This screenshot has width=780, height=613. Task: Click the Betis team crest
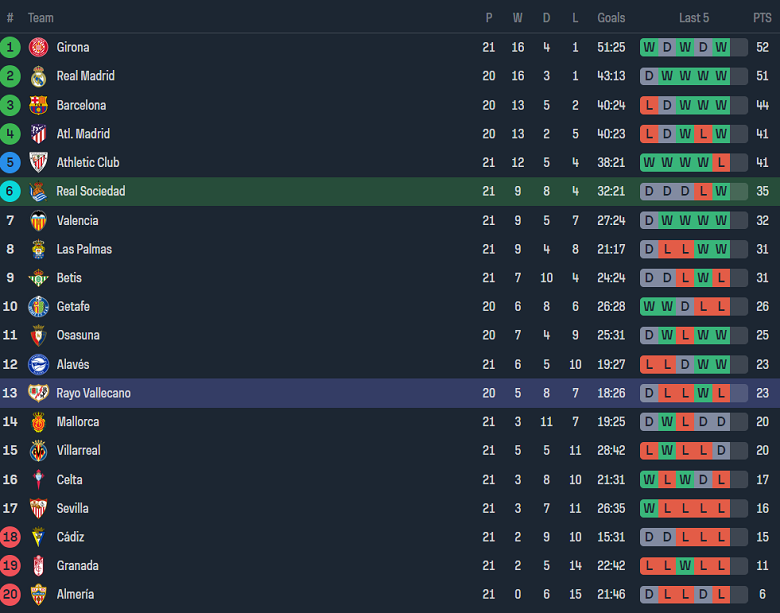click(x=38, y=278)
